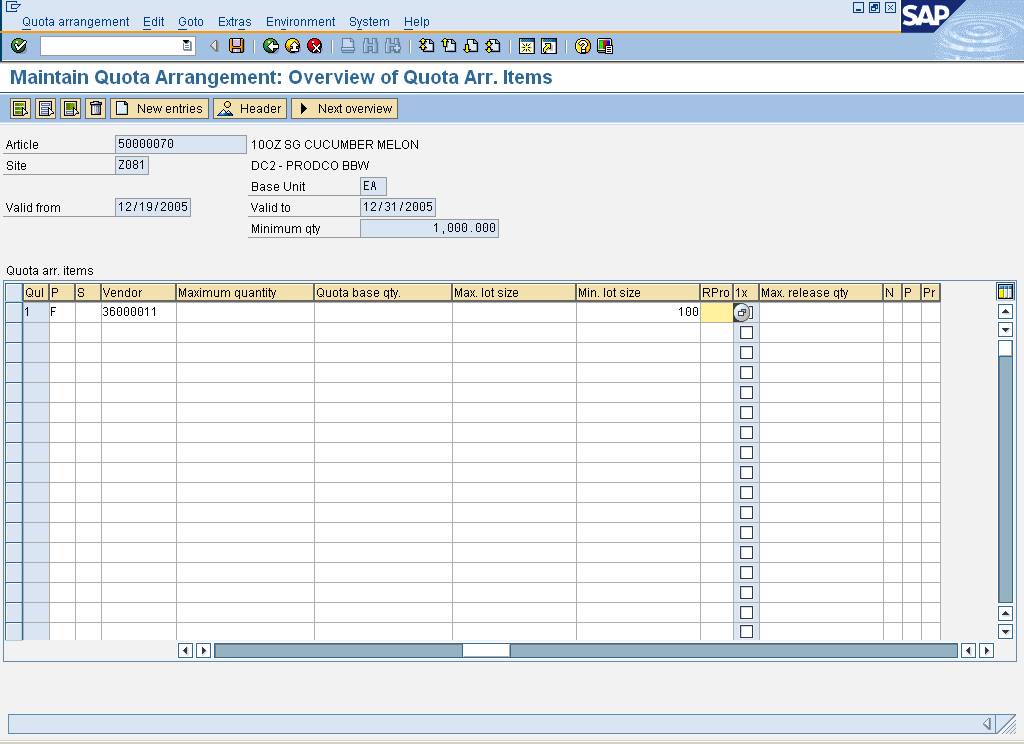Tick the 1x checkbox in the third table row

click(x=746, y=353)
